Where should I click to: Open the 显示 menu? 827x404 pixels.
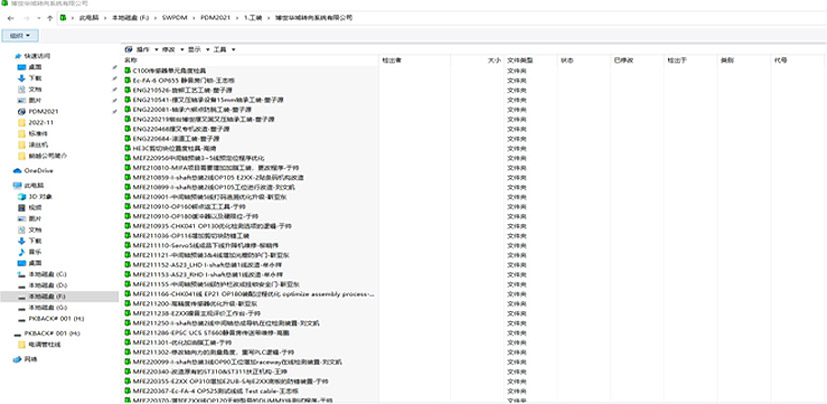tap(193, 48)
